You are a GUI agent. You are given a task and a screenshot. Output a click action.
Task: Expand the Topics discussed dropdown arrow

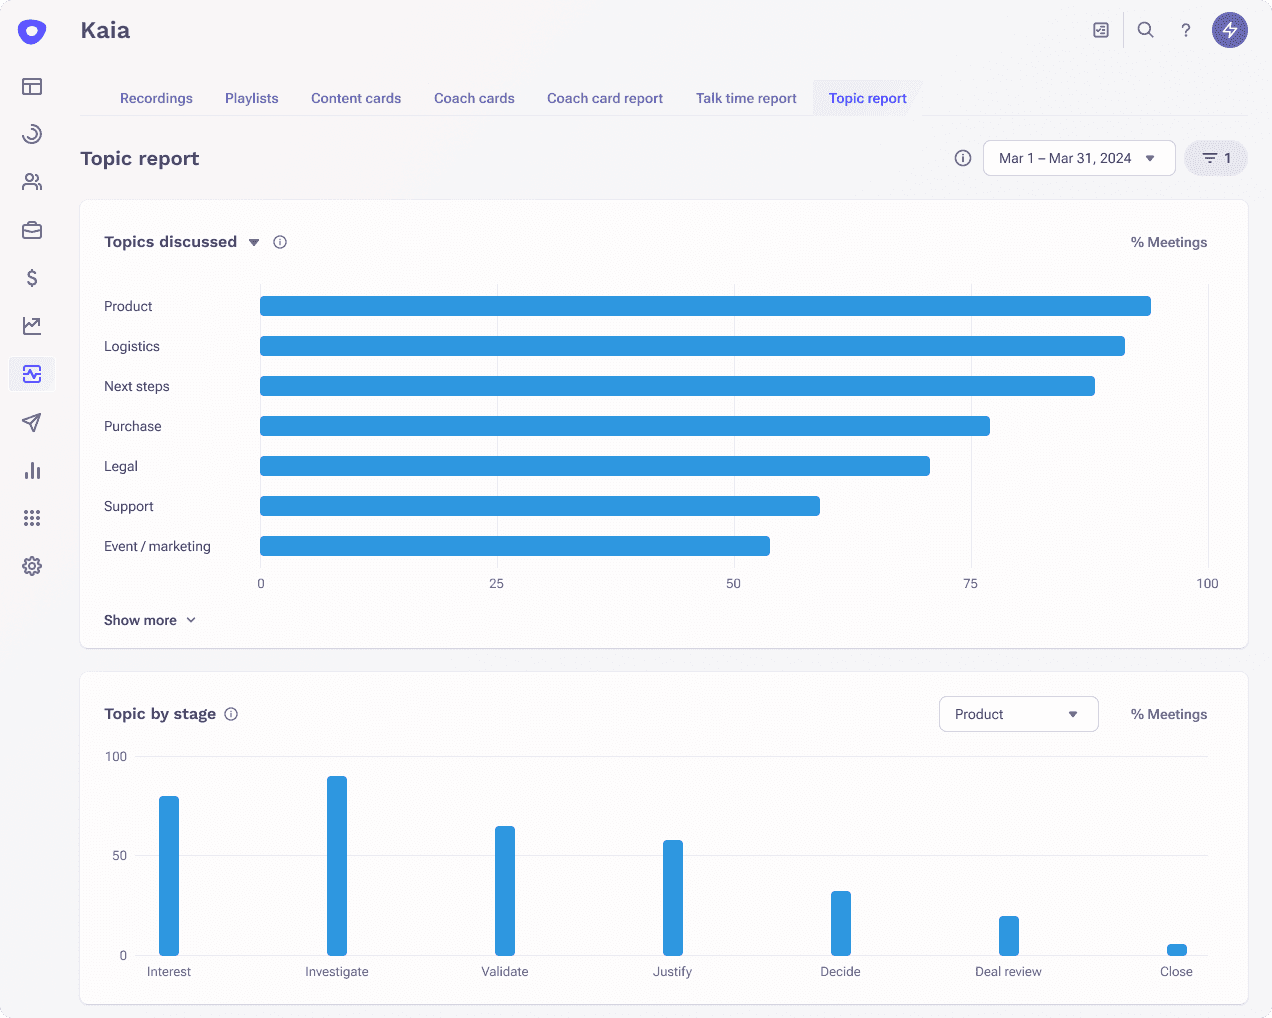click(254, 242)
